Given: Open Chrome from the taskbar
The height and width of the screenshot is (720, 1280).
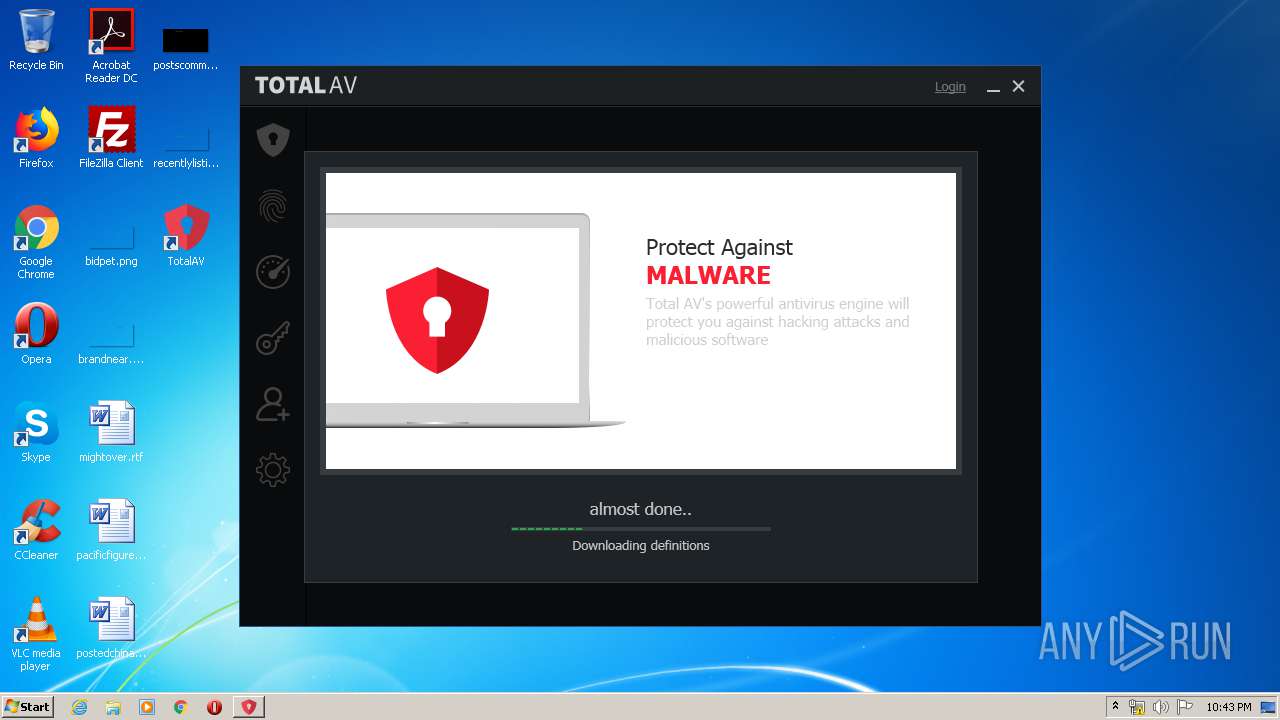Looking at the screenshot, I should (181, 707).
